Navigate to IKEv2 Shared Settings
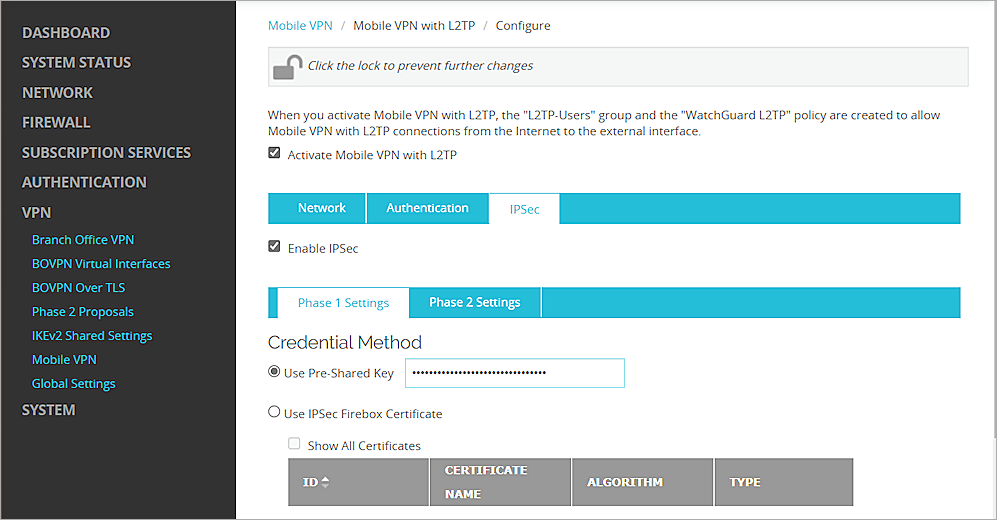Image resolution: width=997 pixels, height=520 pixels. point(92,336)
